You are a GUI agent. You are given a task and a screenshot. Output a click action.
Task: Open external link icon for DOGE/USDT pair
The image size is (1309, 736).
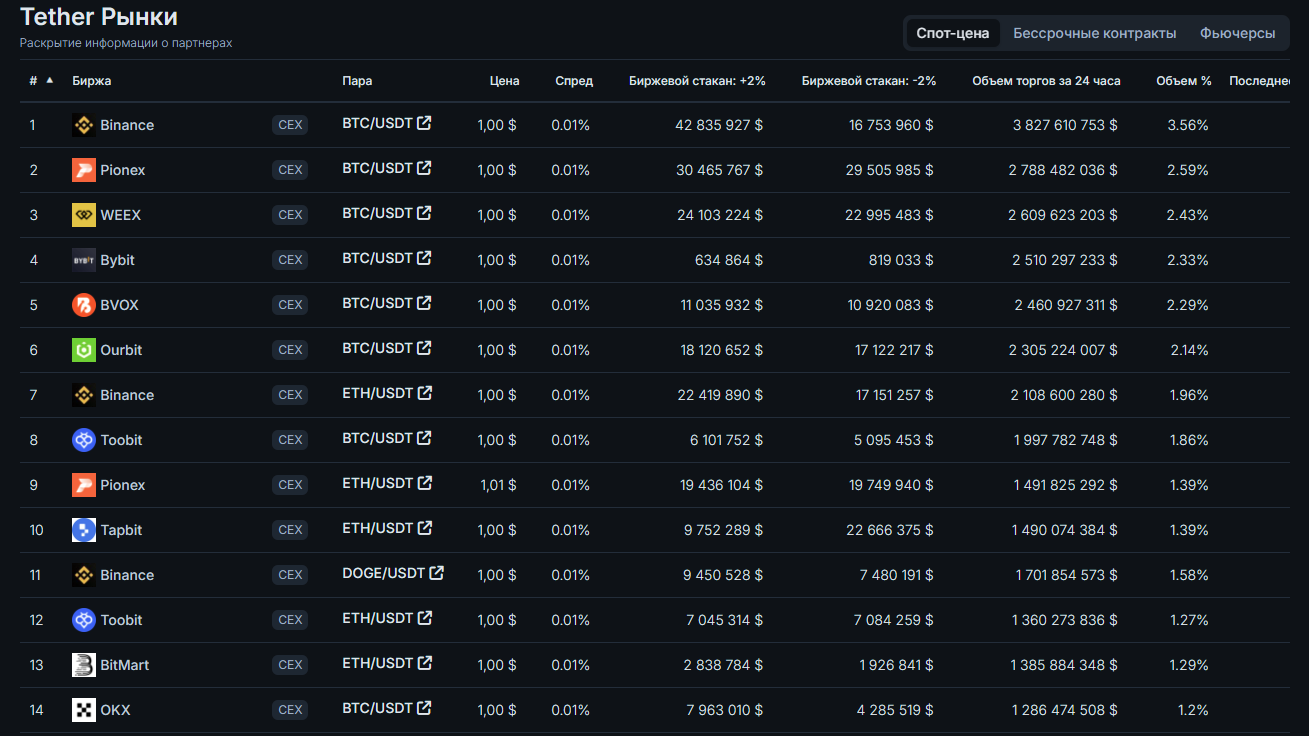pos(436,573)
